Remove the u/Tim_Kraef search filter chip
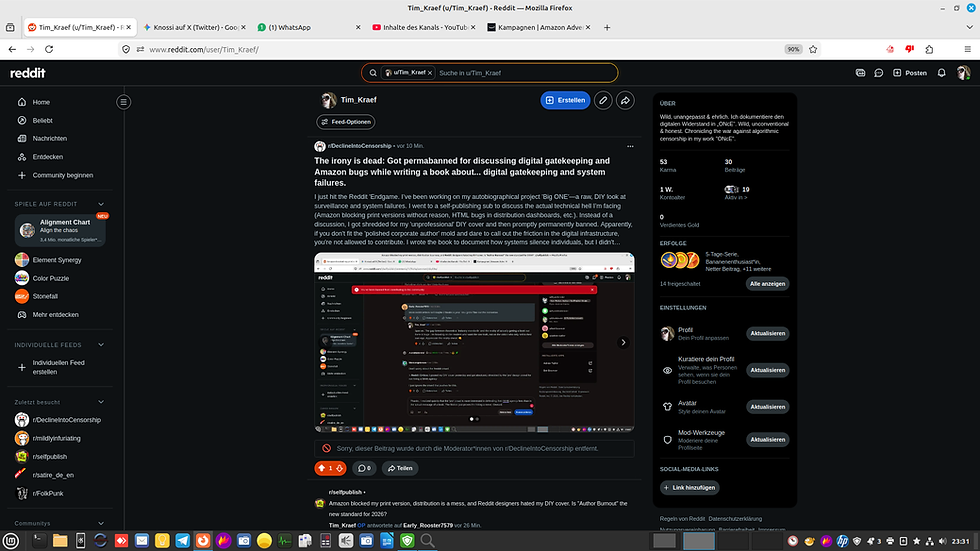 coord(430,73)
